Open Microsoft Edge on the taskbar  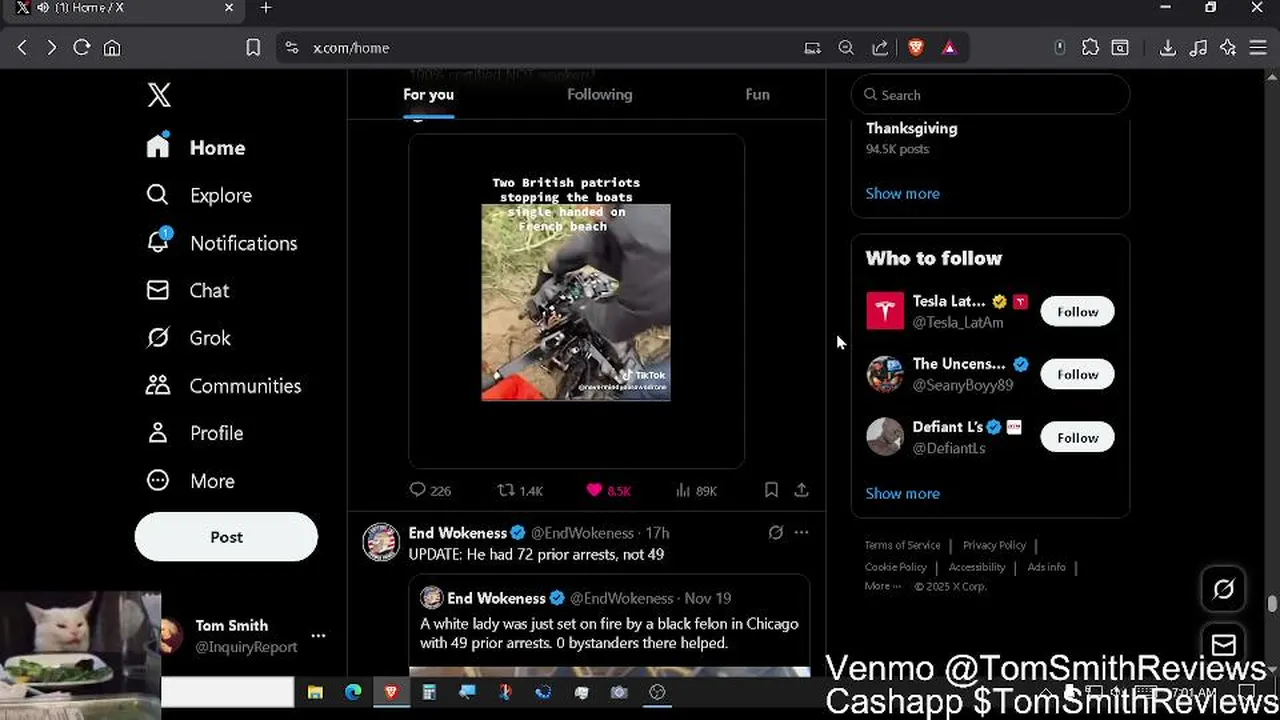coord(353,692)
